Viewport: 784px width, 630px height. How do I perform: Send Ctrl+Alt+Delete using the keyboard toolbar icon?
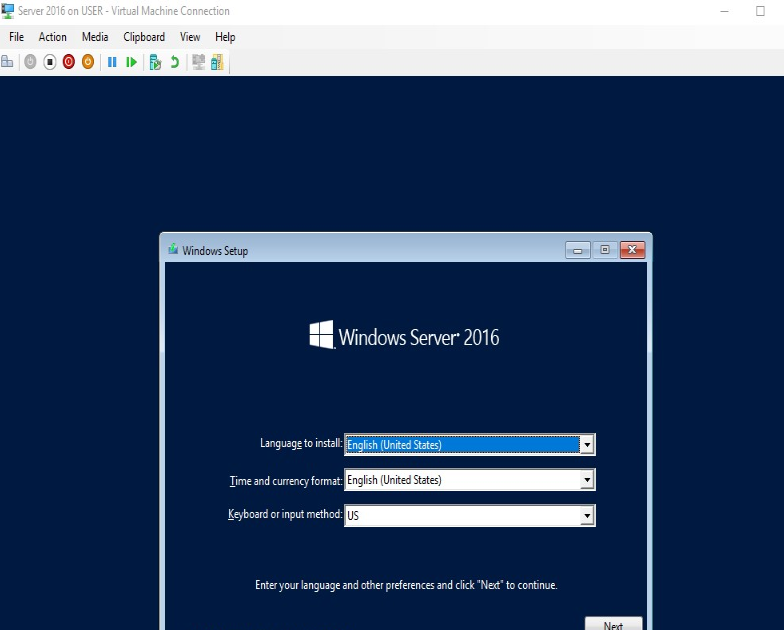tap(8, 62)
